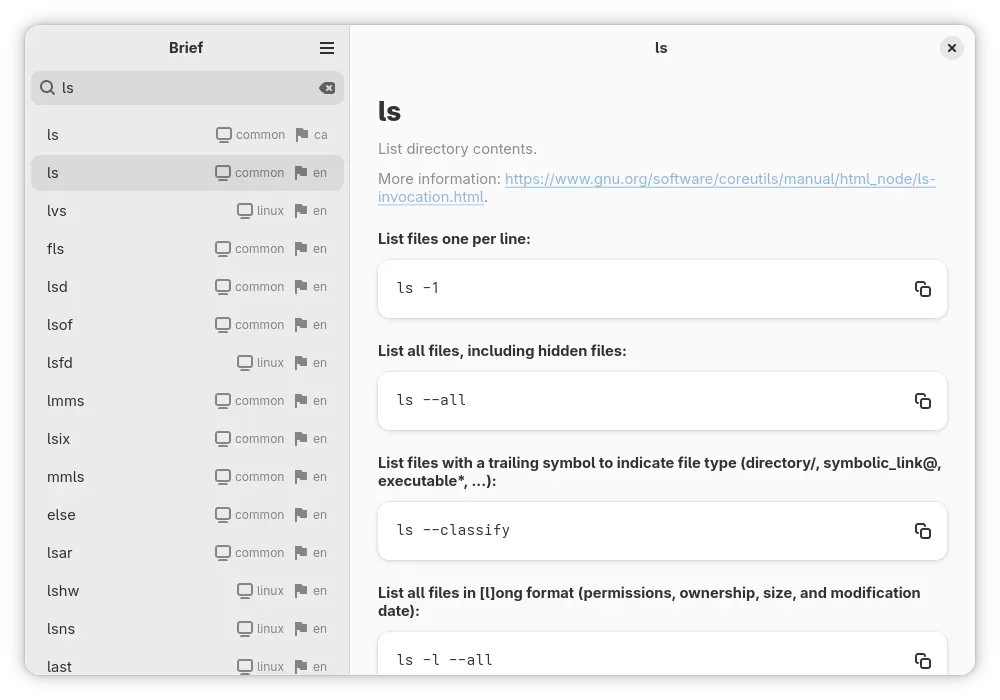Screen dimensions: 1000x700
Task: Clear the search field text
Action: coord(327,88)
